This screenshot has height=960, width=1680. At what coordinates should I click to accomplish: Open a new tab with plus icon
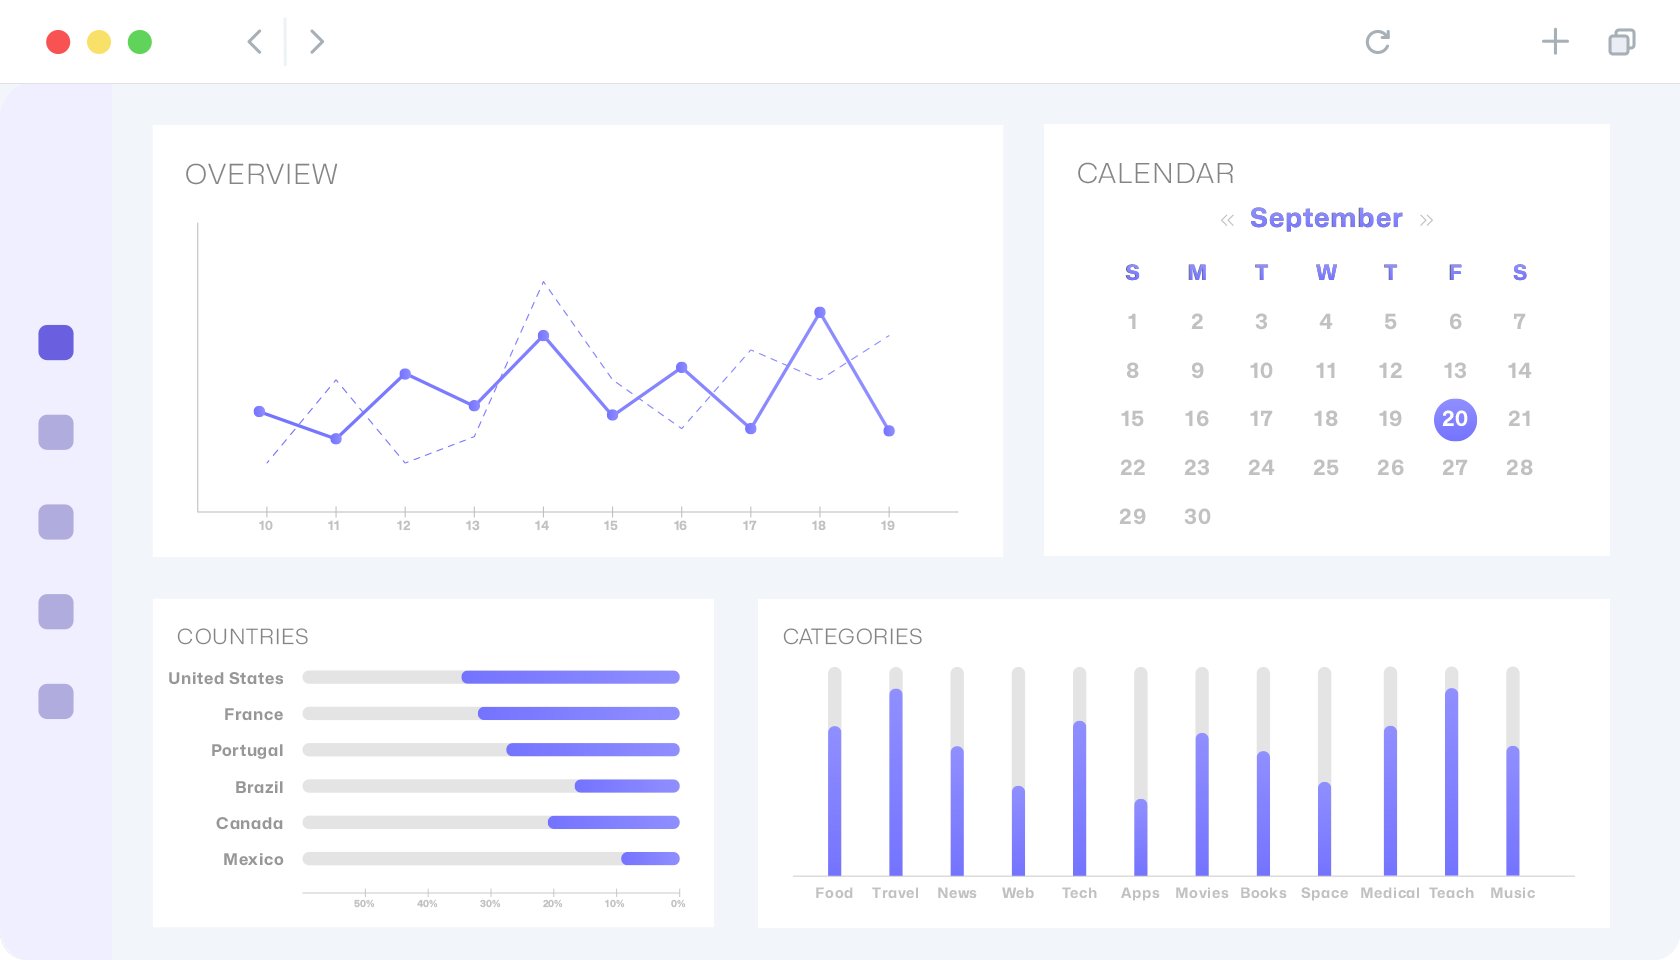click(x=1555, y=42)
